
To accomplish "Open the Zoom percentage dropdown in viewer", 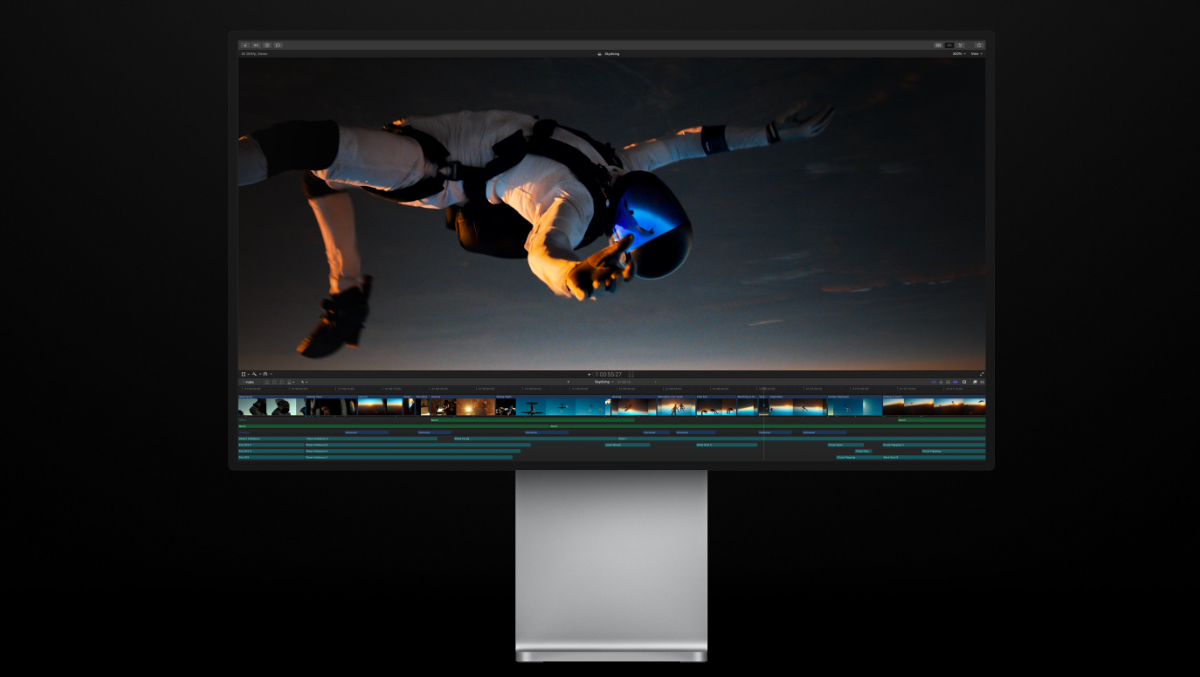I will 958,54.
